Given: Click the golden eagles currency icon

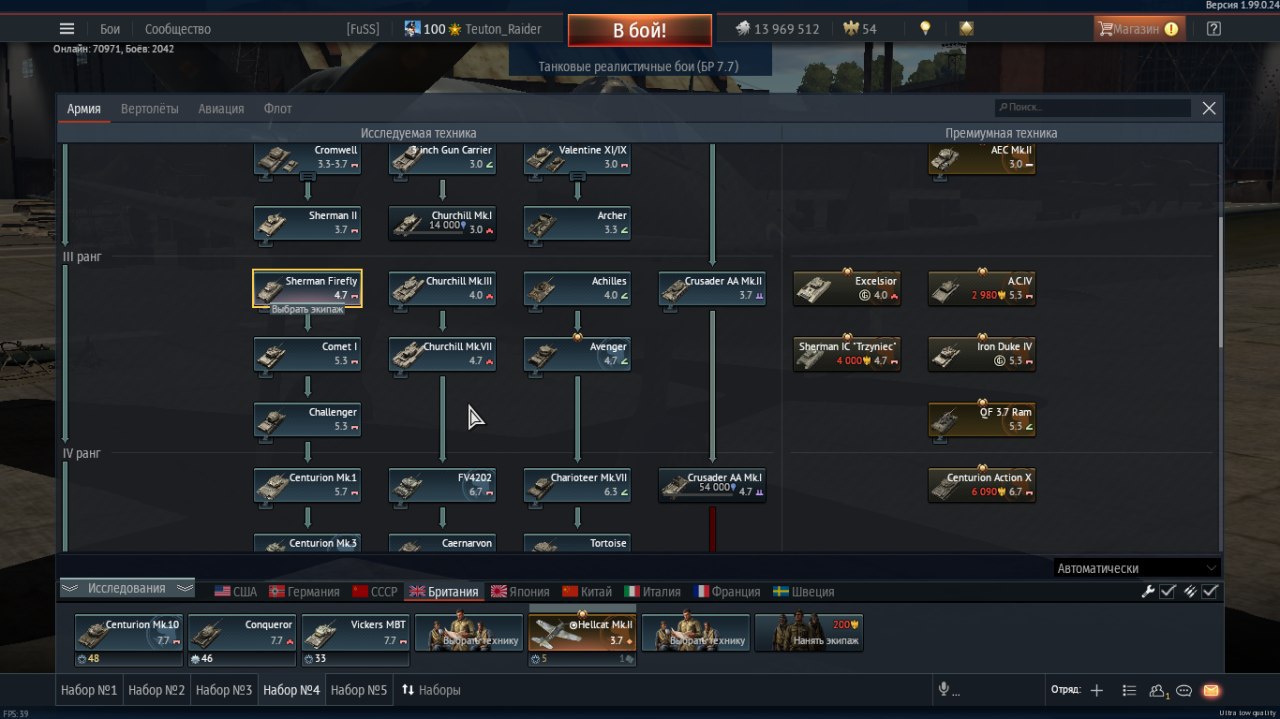Looking at the screenshot, I should click(851, 29).
